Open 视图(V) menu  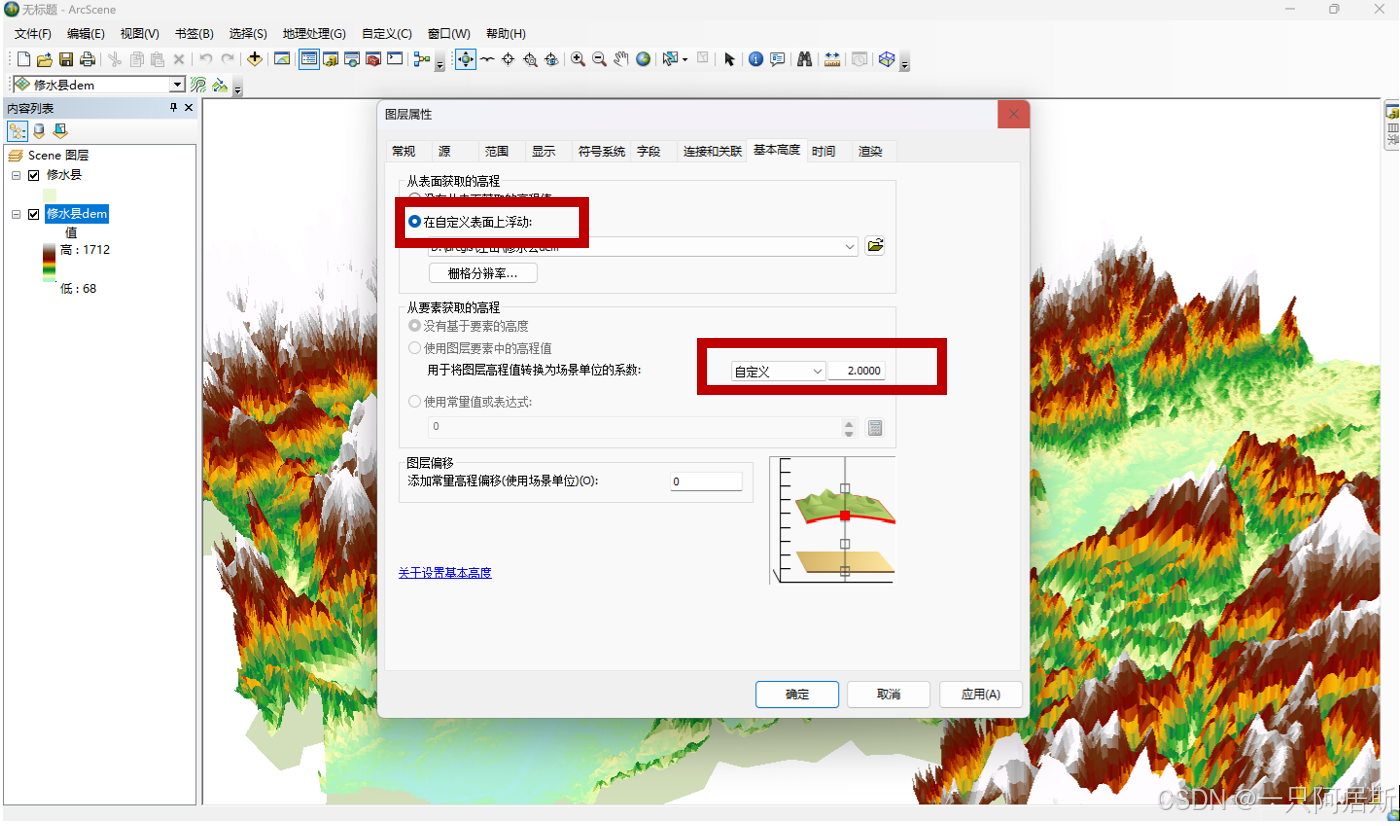tap(140, 34)
